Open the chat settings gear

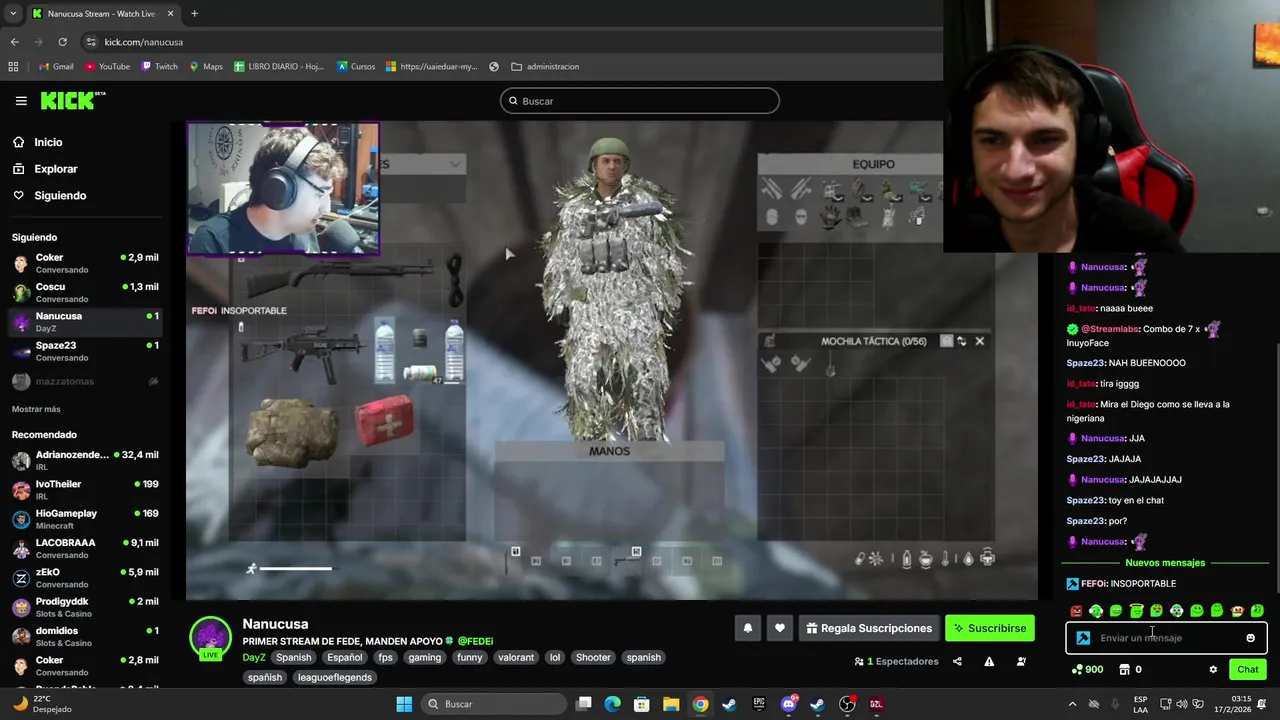tap(1213, 669)
